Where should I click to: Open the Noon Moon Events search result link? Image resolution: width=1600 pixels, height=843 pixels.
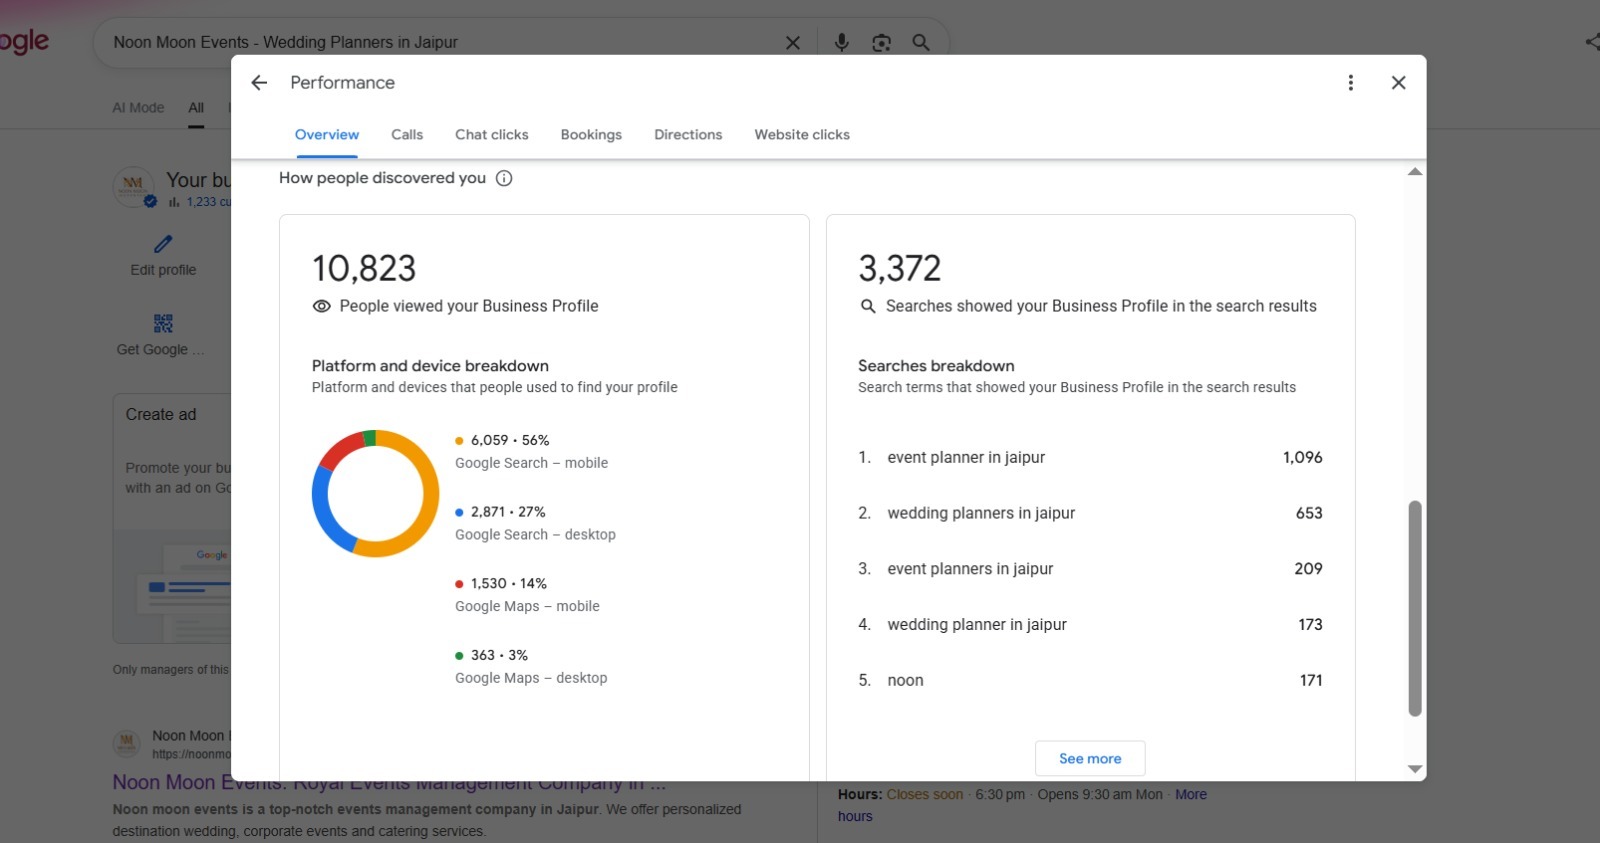pyautogui.click(x=389, y=783)
